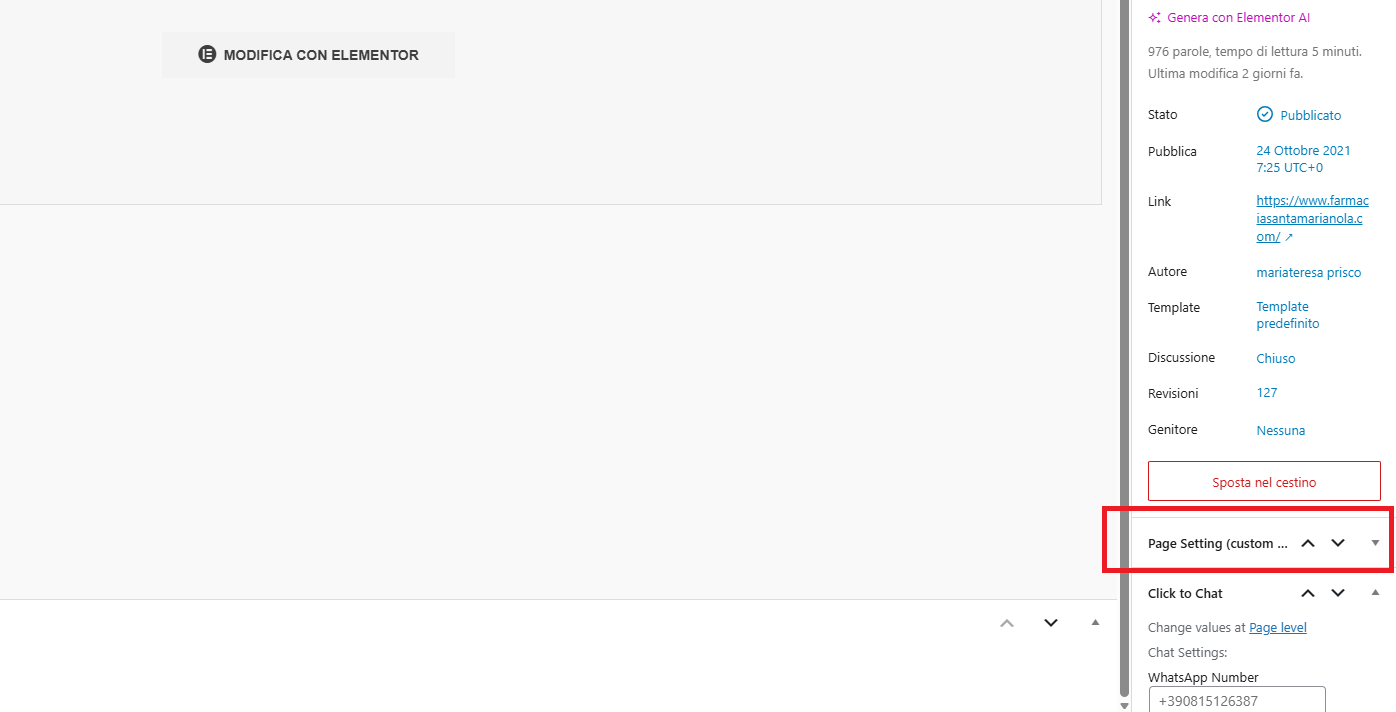Focus the WhatsApp Number input field

click(1237, 700)
